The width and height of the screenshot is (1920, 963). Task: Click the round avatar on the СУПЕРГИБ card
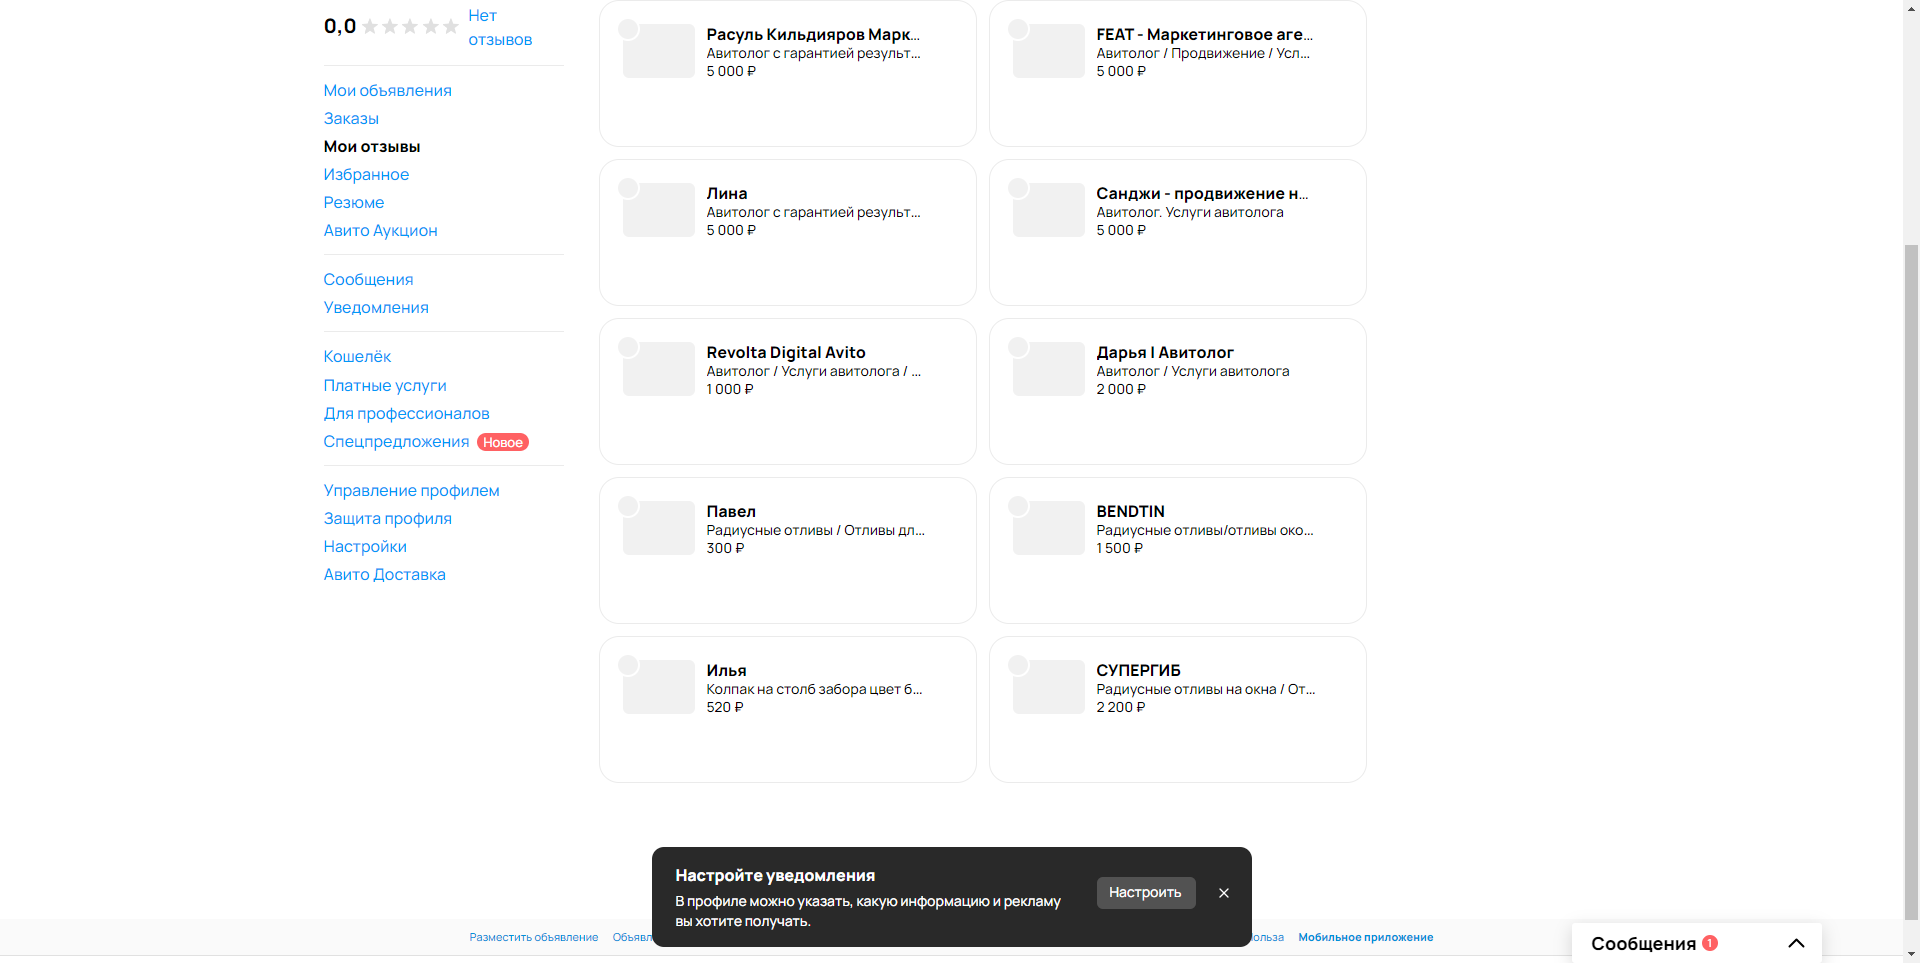tap(1018, 665)
